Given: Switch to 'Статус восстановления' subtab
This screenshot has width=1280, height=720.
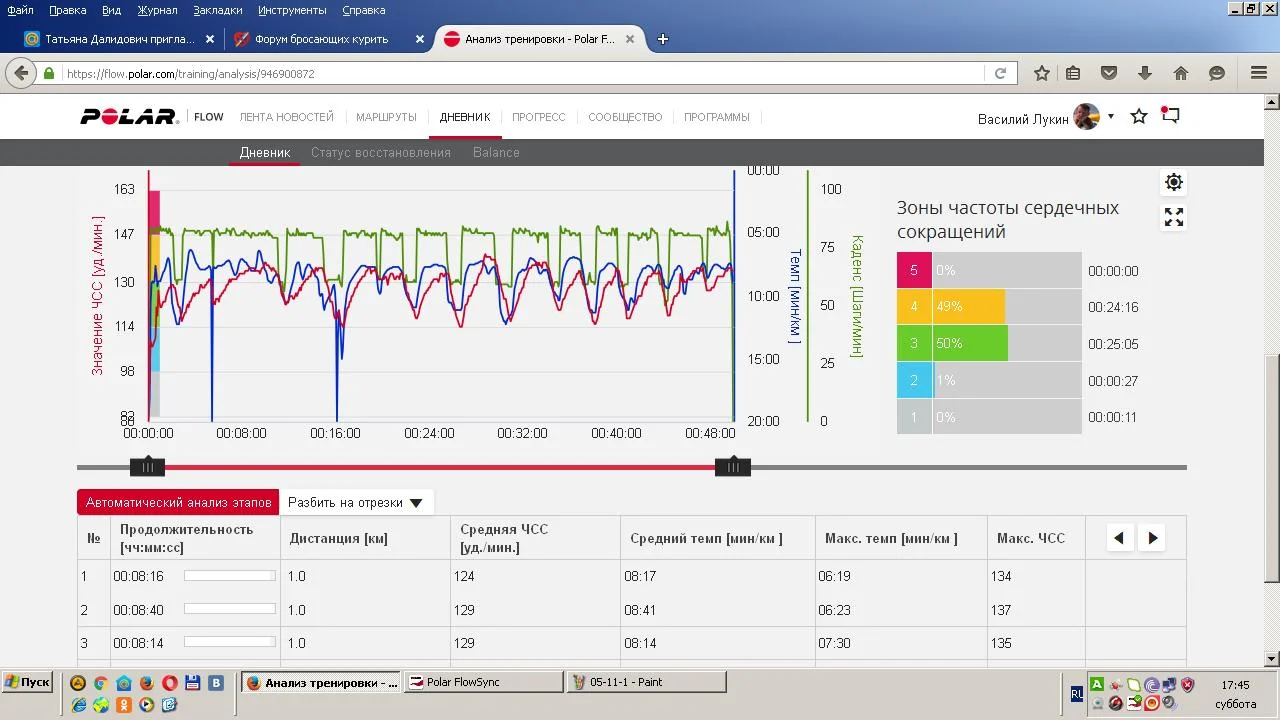Looking at the screenshot, I should click(x=380, y=153).
